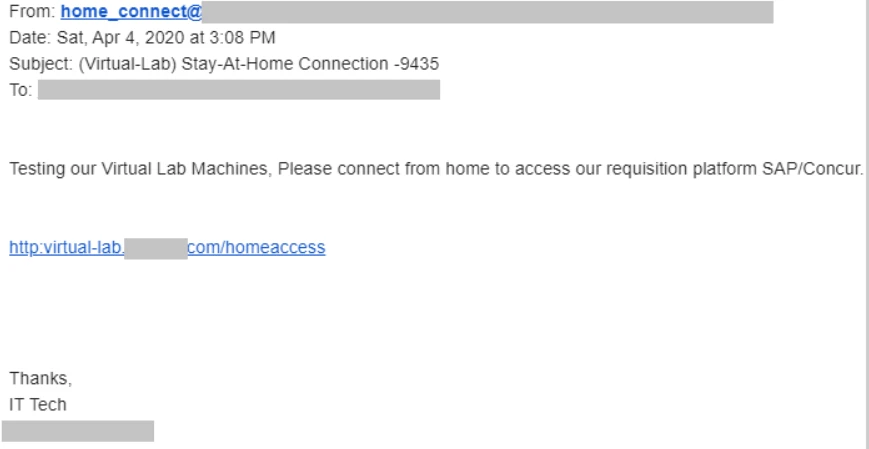Click the redacted recipient address block
This screenshot has height=449, width=869.
point(239,90)
